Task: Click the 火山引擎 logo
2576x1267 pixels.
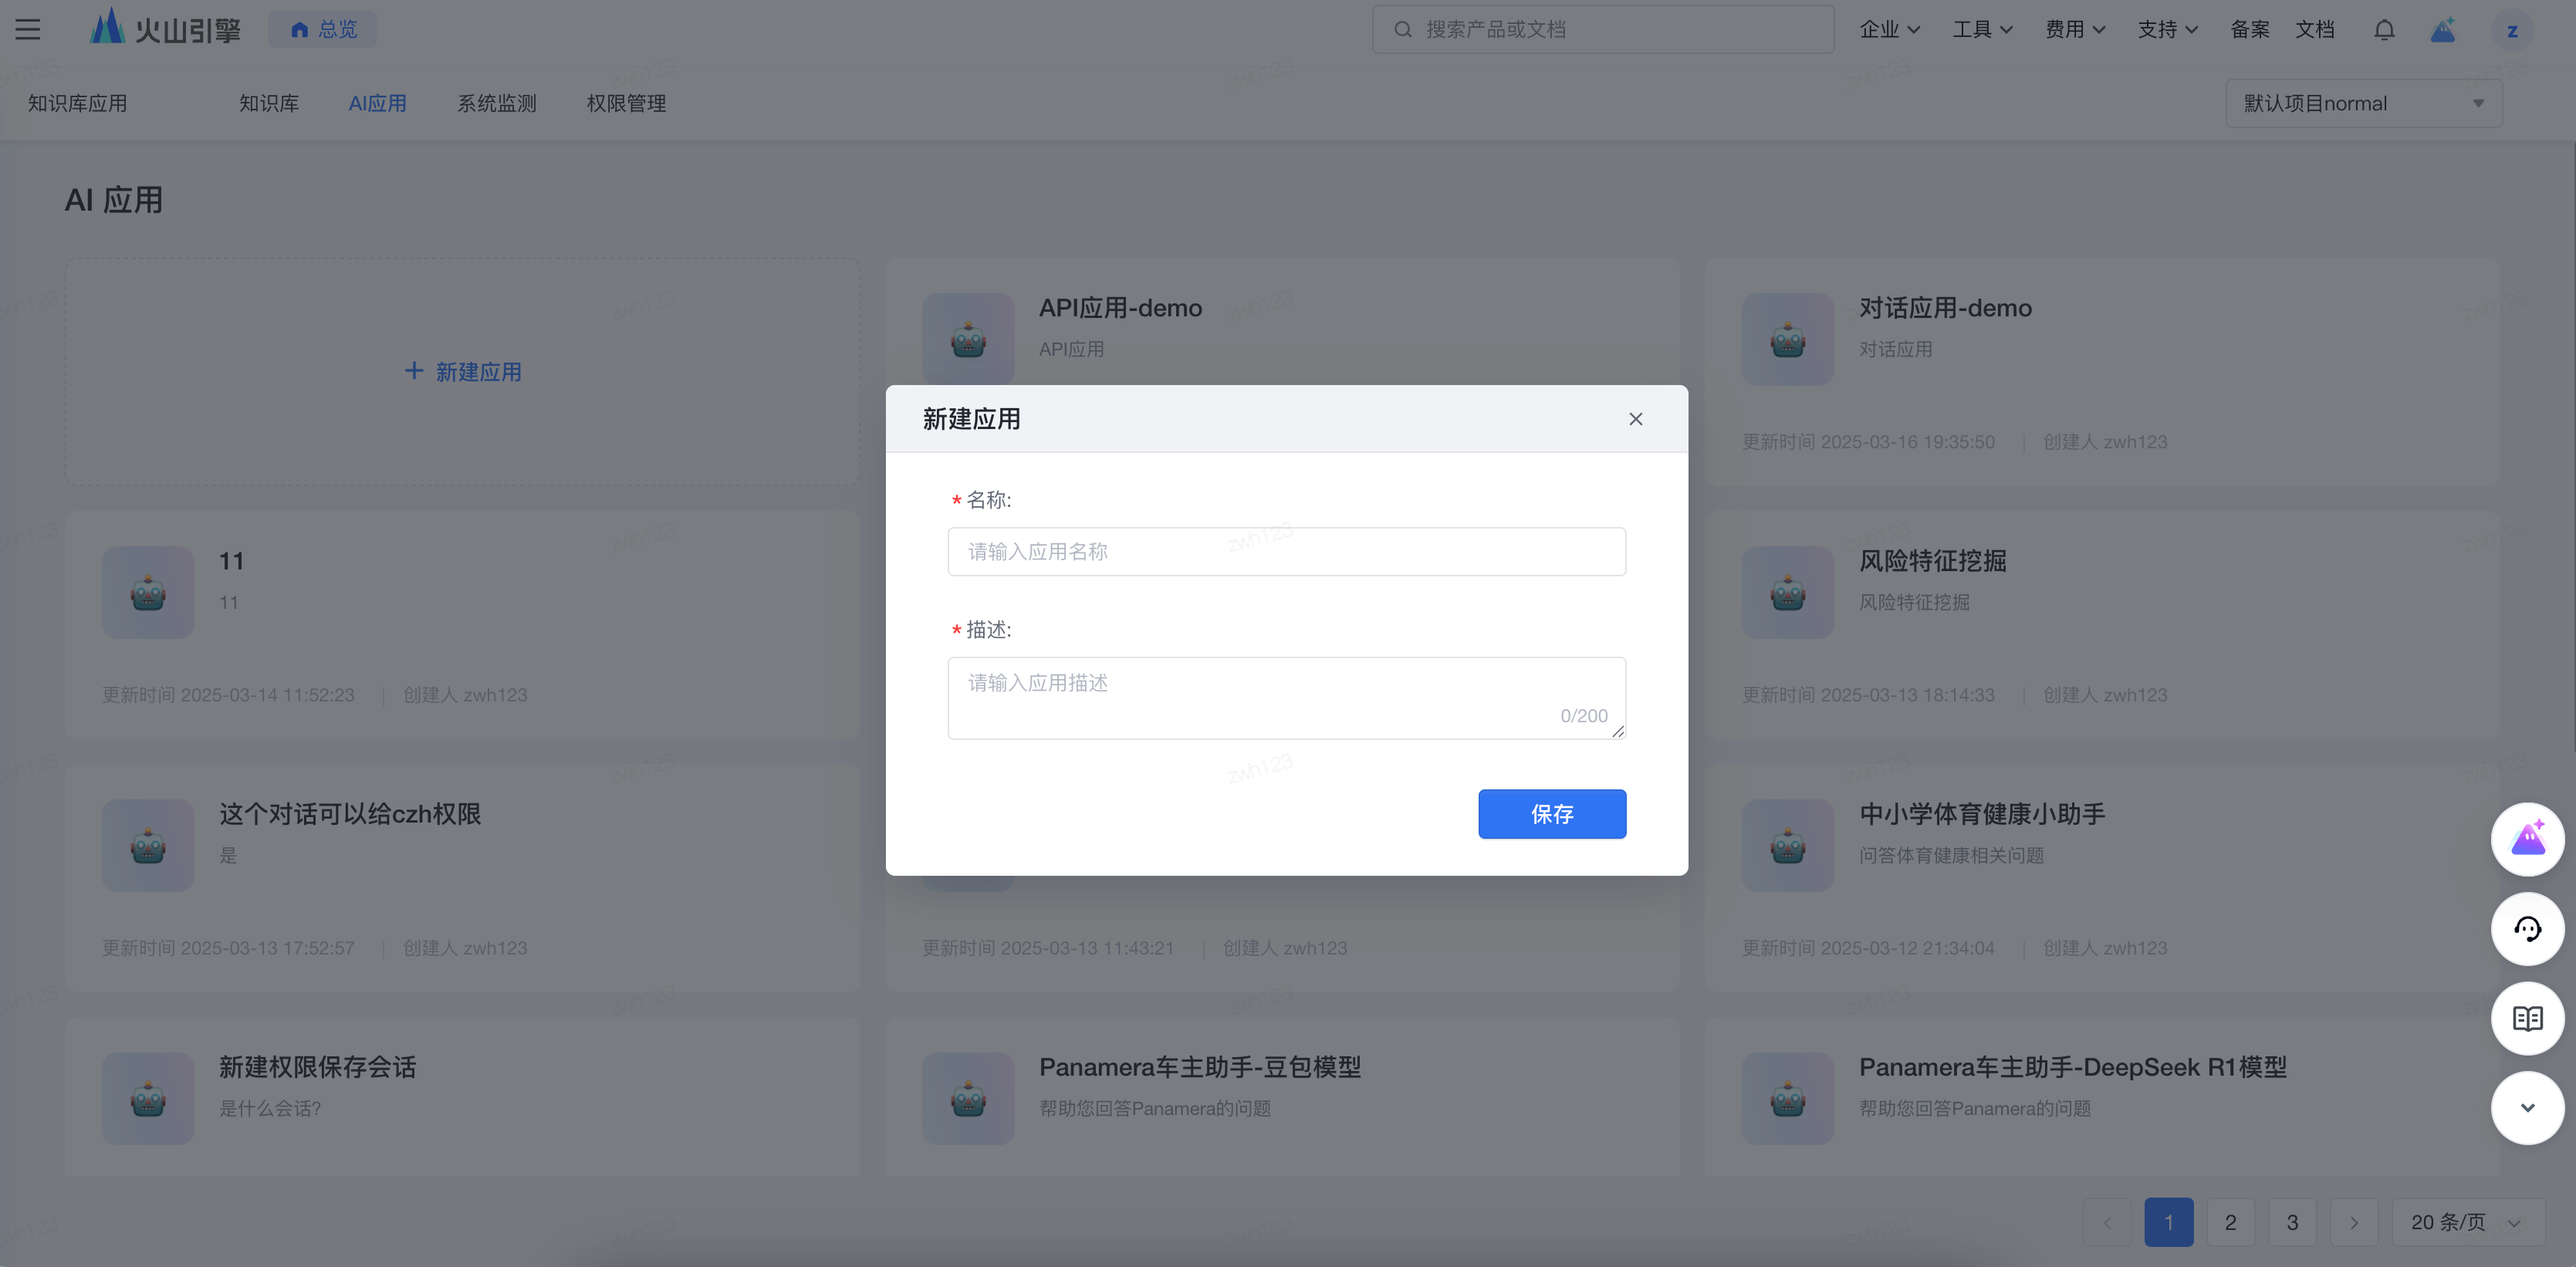Action: click(x=166, y=28)
